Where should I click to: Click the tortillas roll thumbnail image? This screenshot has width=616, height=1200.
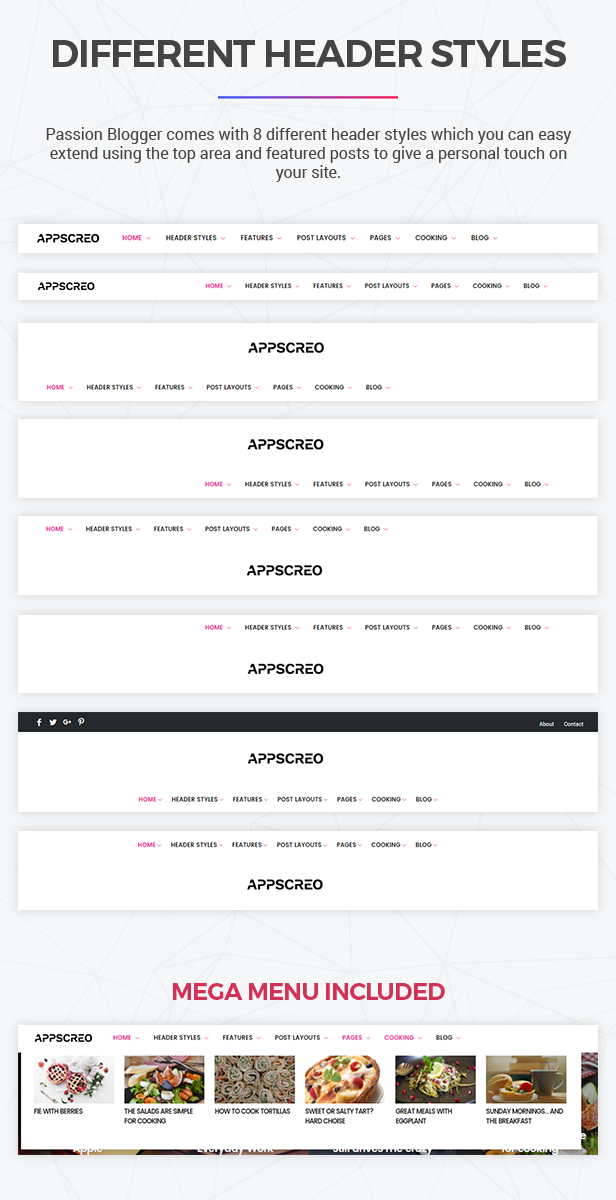click(x=255, y=1079)
